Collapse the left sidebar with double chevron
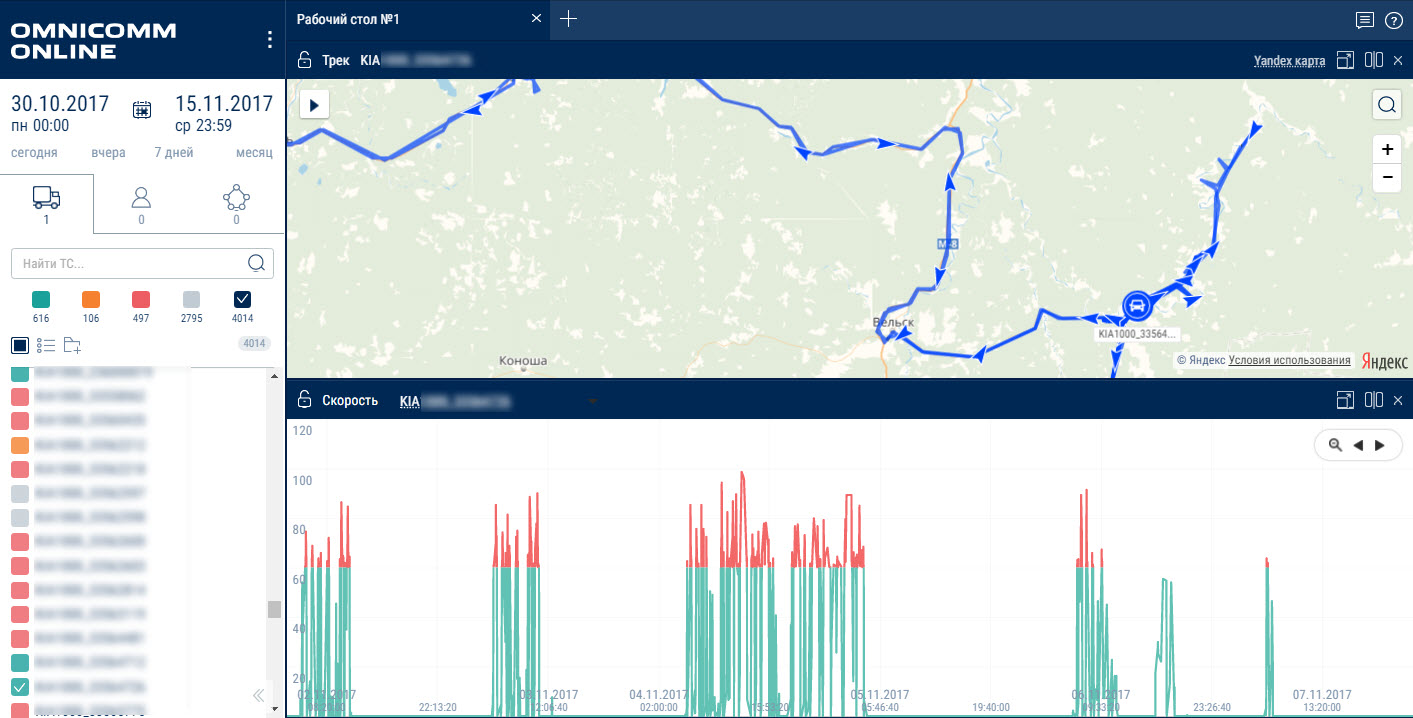This screenshot has height=718, width=1413. click(x=258, y=695)
